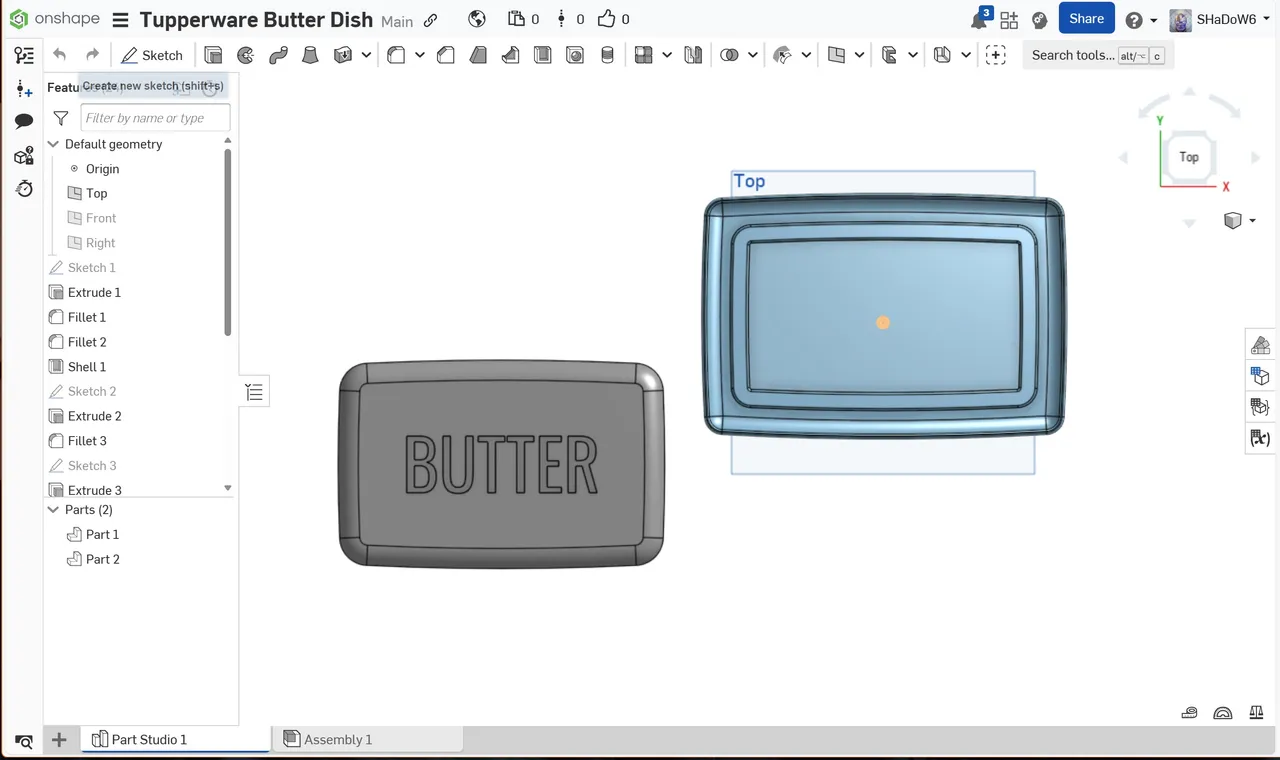
Task: Select the Transform tool
Action: point(781,55)
